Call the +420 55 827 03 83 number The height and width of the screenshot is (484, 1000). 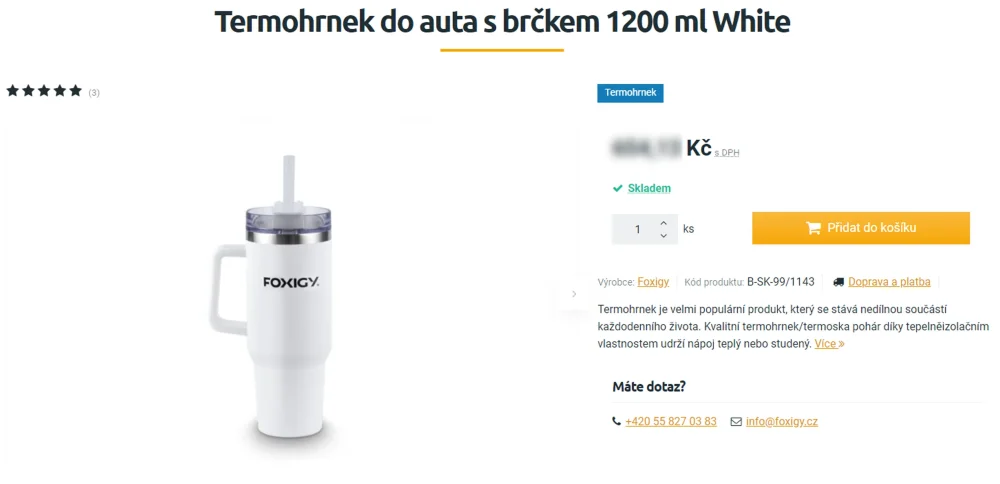coord(671,422)
